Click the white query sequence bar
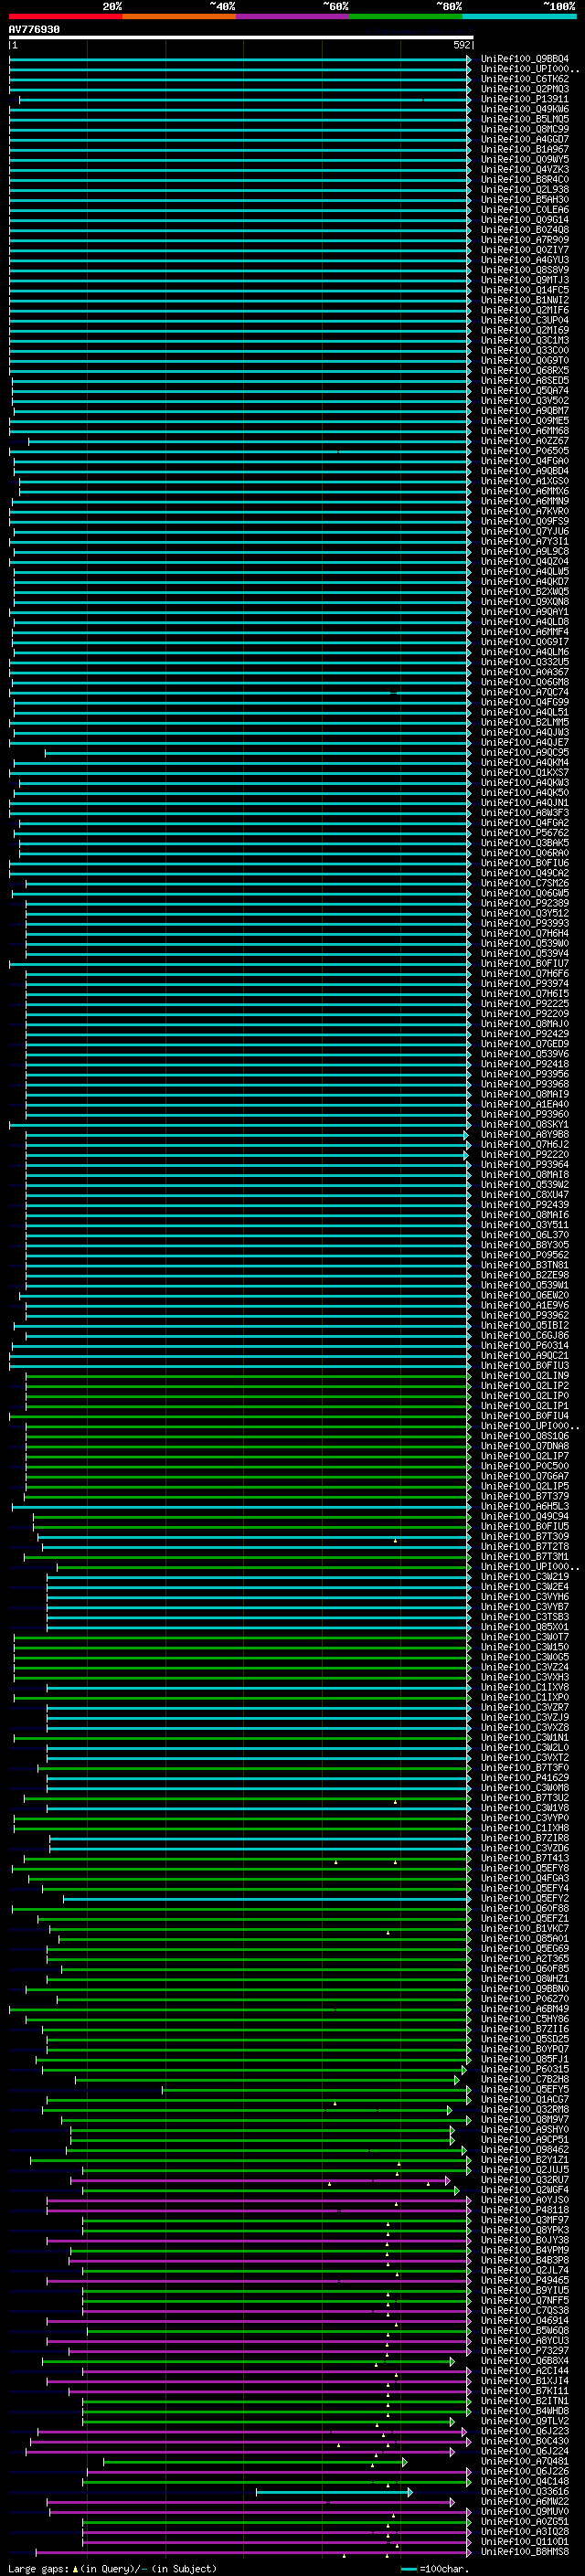The height and width of the screenshot is (2576, 585). coord(240,38)
